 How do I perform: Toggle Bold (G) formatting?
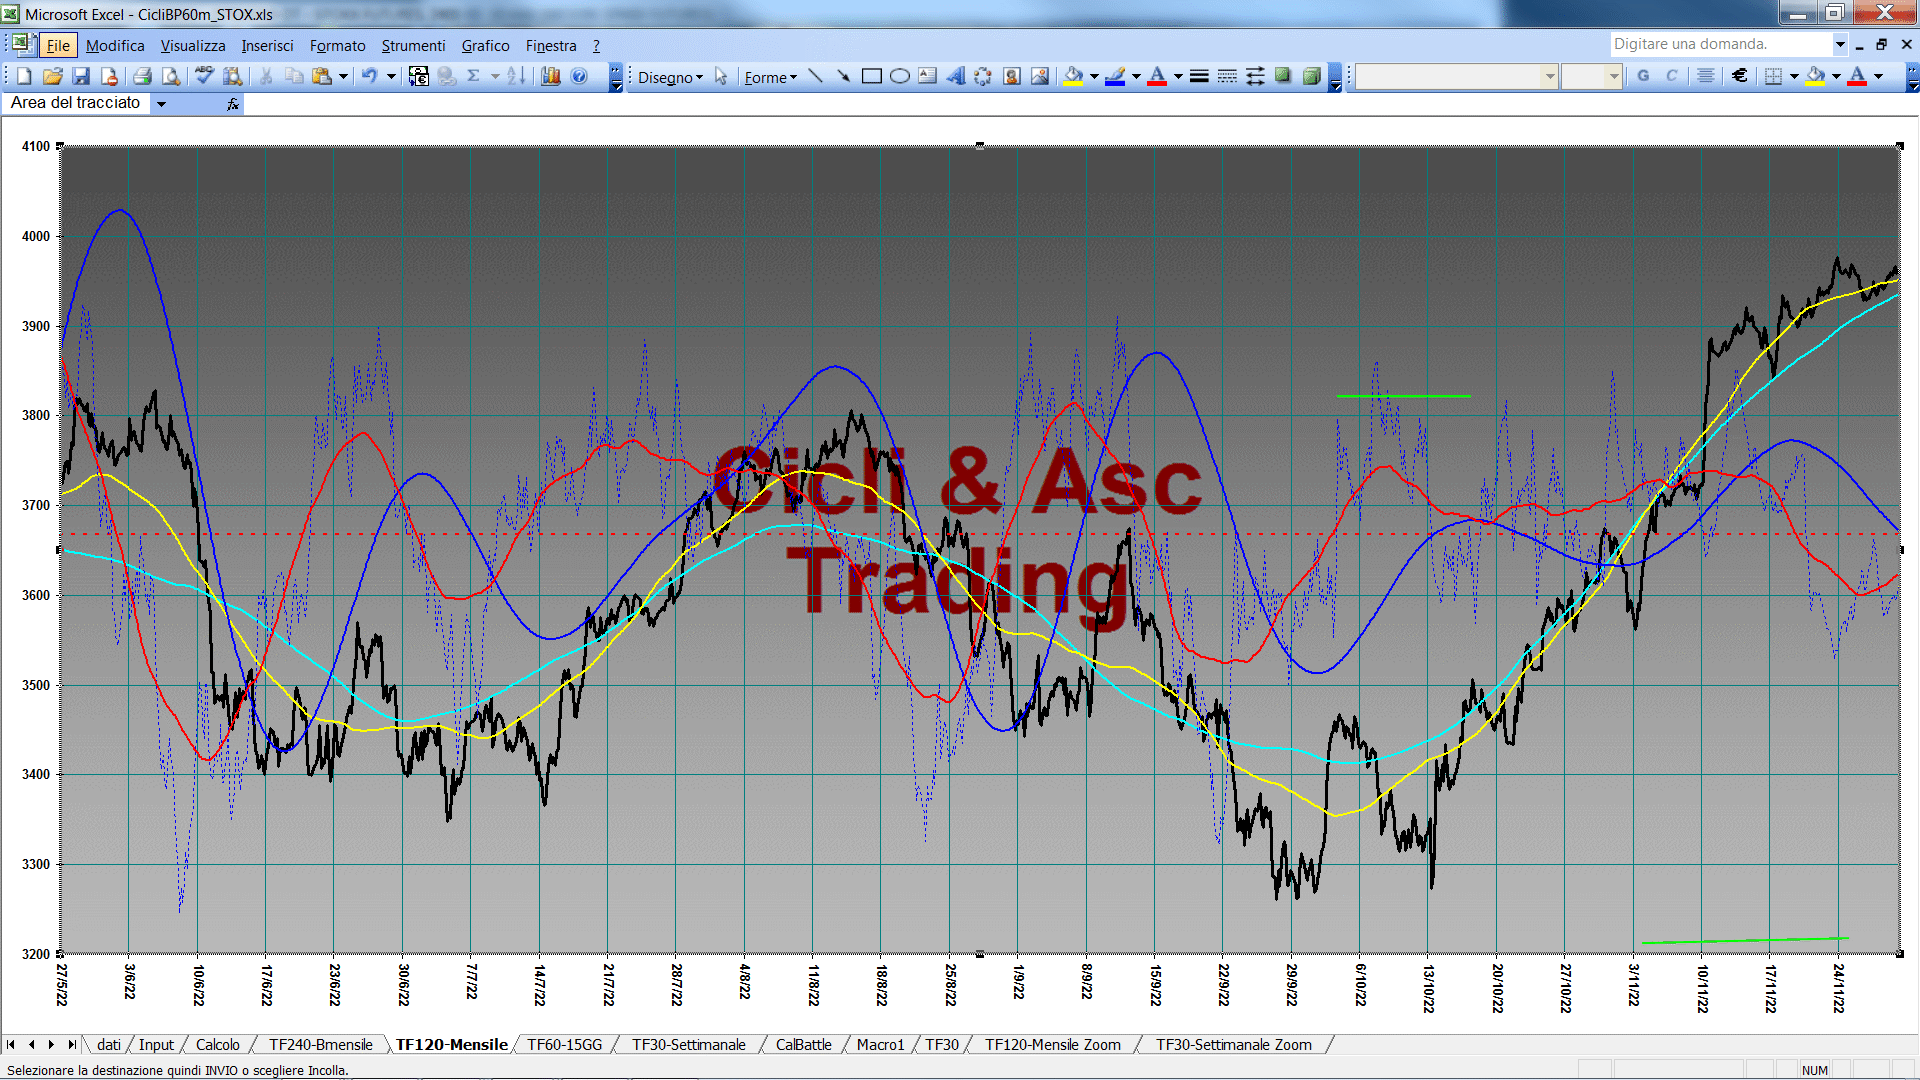tap(1643, 76)
